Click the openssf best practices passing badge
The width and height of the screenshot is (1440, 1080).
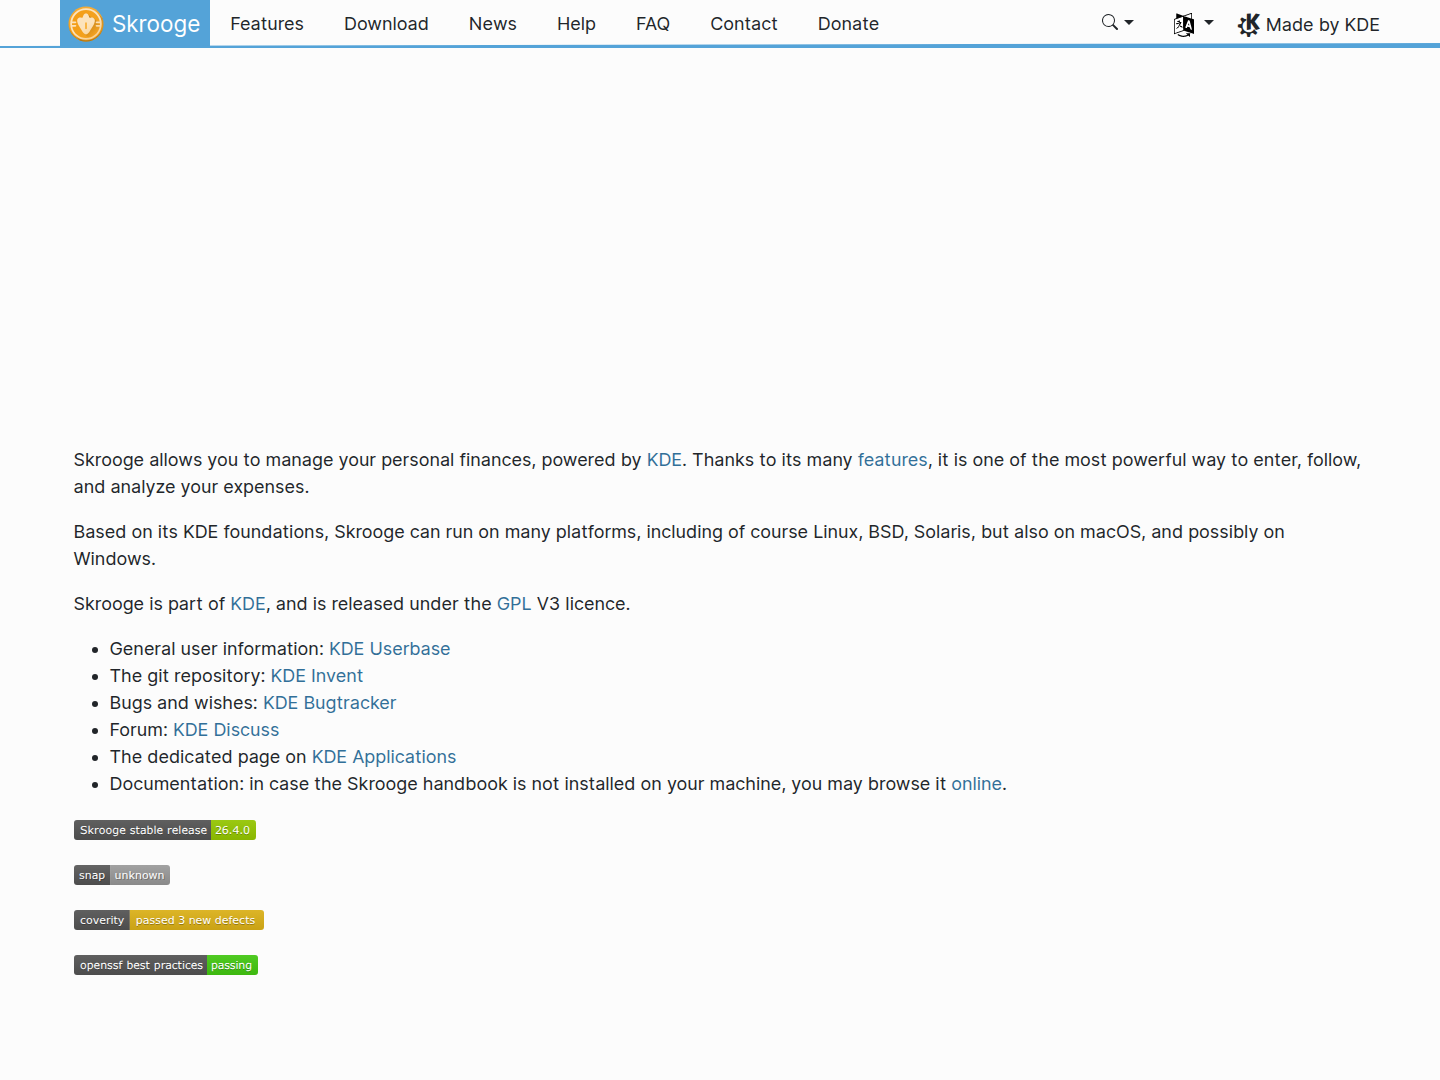point(166,965)
